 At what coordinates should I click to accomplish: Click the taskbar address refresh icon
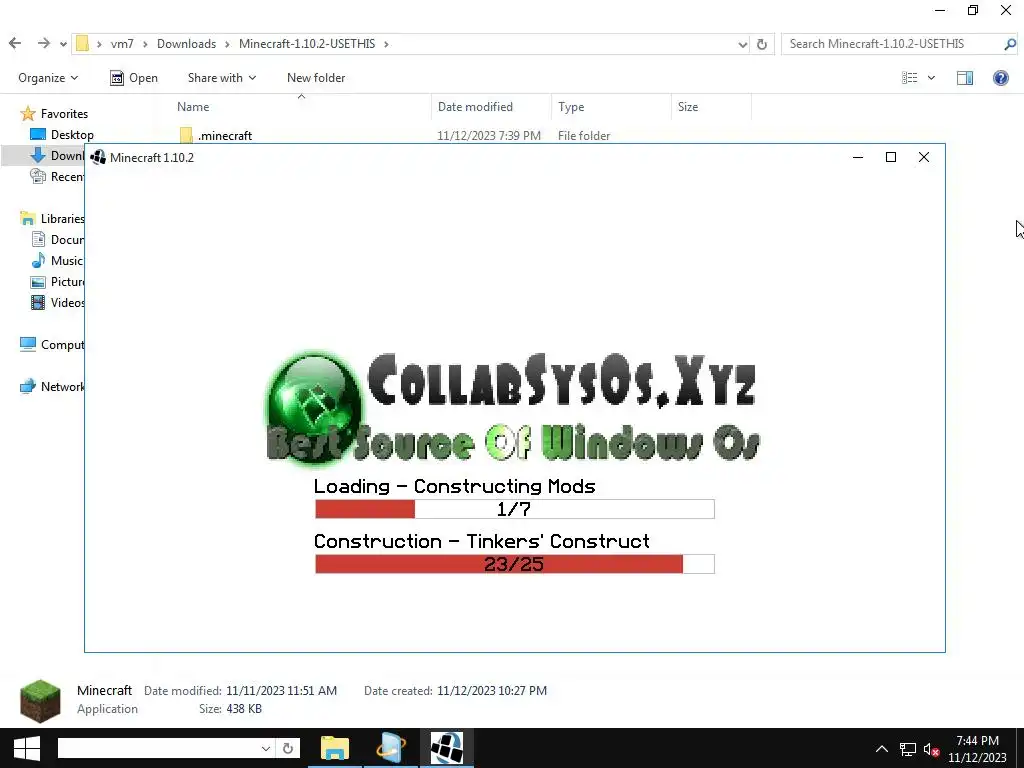coord(287,748)
